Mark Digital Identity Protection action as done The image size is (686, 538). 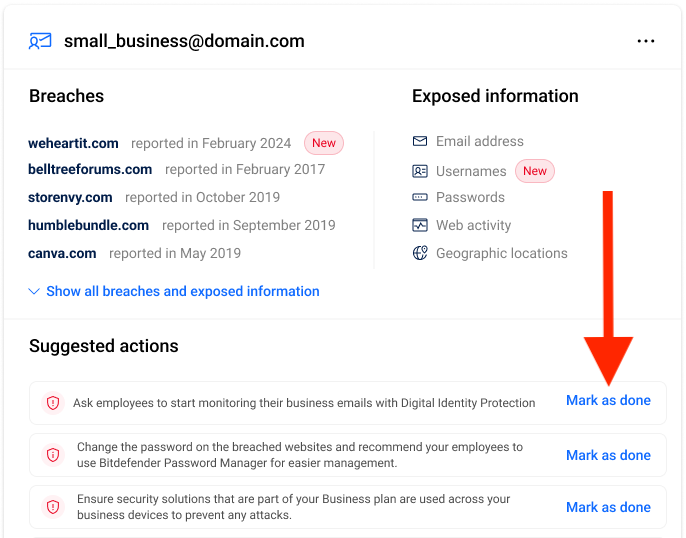coord(608,401)
